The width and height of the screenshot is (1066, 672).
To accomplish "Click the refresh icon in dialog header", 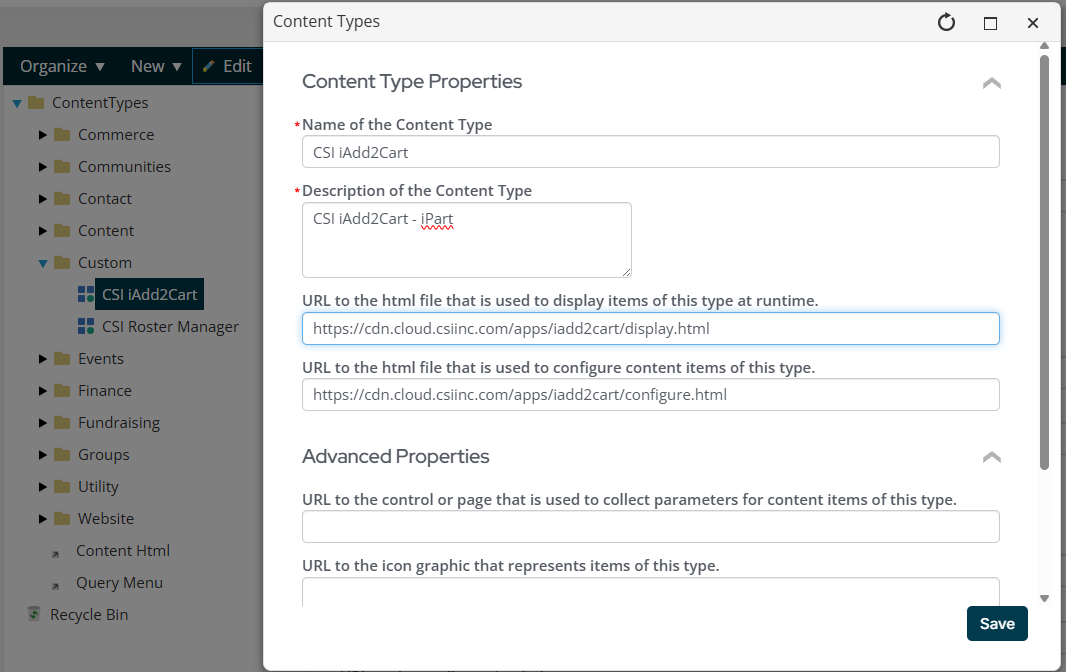I will point(946,22).
